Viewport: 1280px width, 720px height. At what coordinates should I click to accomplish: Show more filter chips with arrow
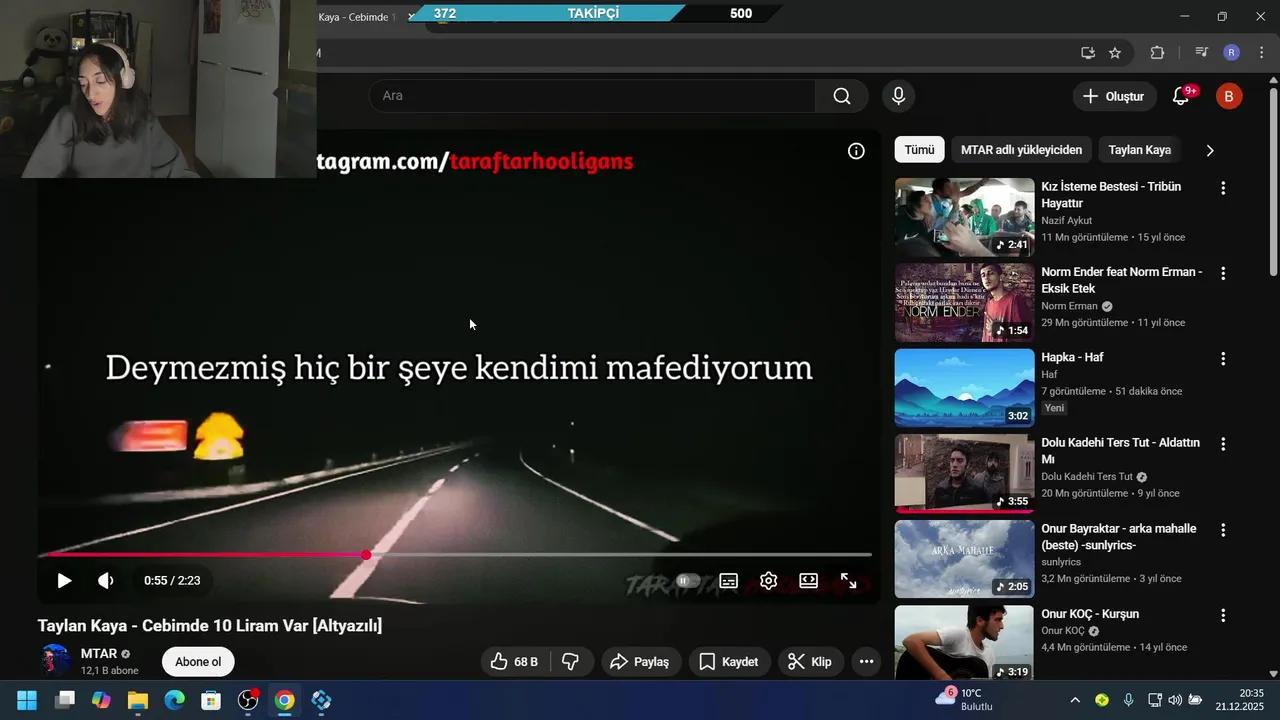pos(1210,150)
